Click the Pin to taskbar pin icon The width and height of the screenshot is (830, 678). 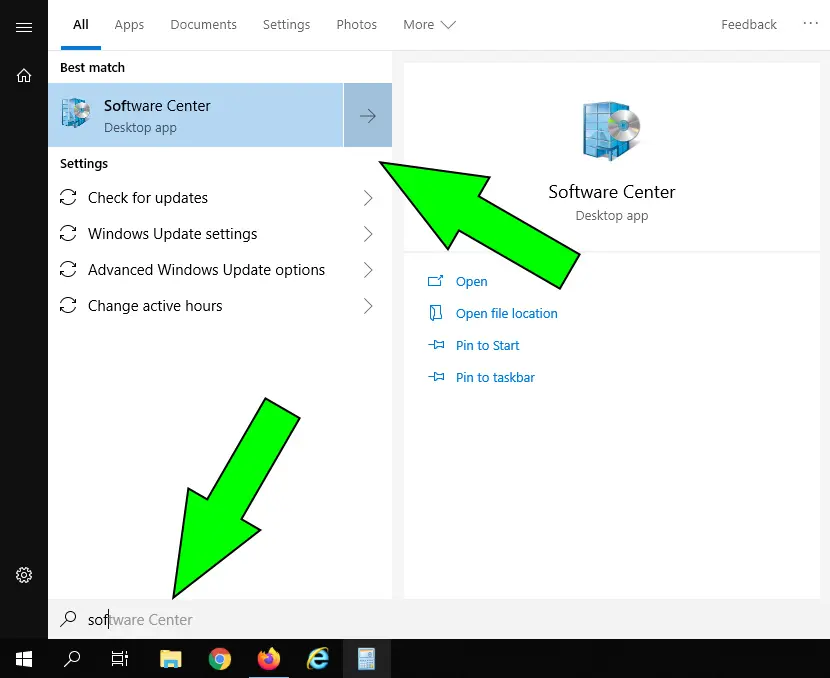pos(436,377)
